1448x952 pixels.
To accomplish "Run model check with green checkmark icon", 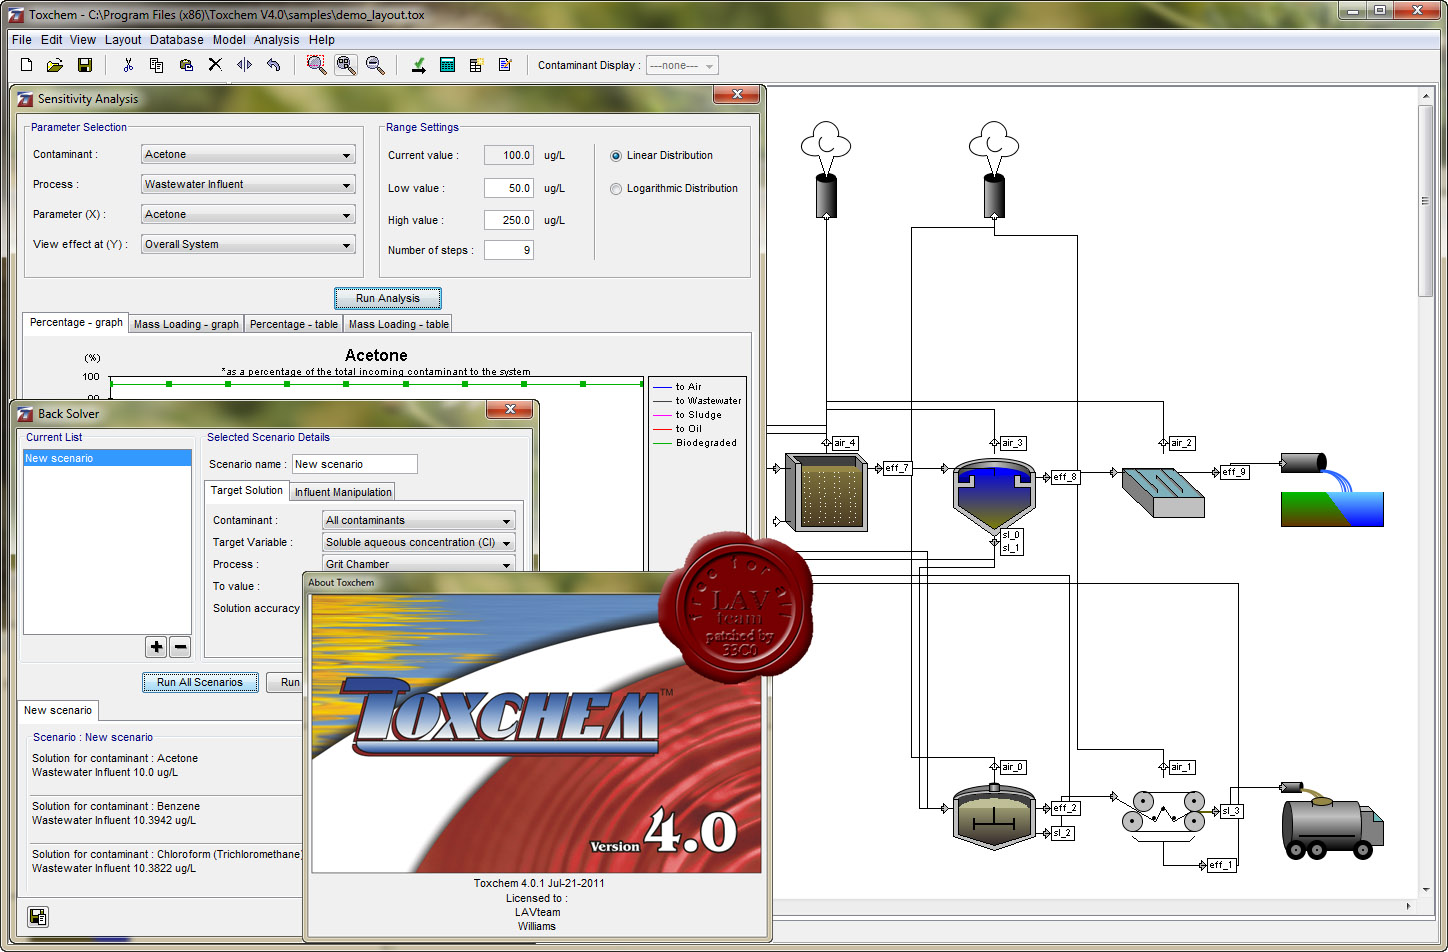I will tap(418, 65).
